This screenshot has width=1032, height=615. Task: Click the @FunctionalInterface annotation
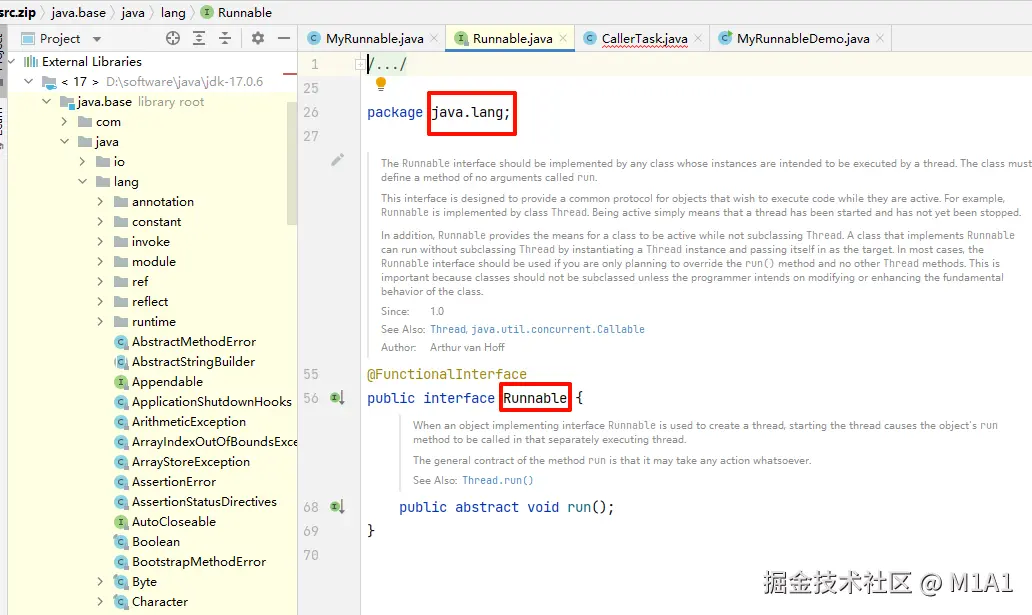[x=447, y=374]
